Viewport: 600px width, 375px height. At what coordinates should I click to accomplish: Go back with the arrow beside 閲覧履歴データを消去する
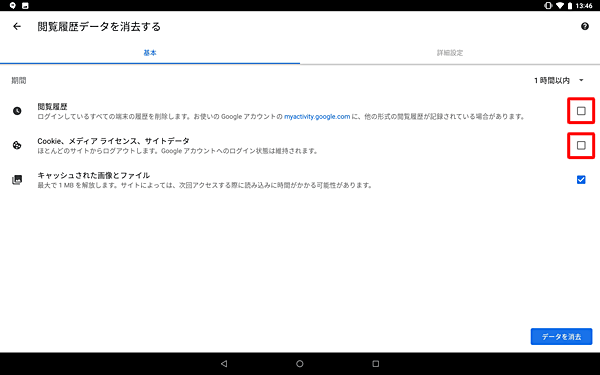pyautogui.click(x=17, y=26)
